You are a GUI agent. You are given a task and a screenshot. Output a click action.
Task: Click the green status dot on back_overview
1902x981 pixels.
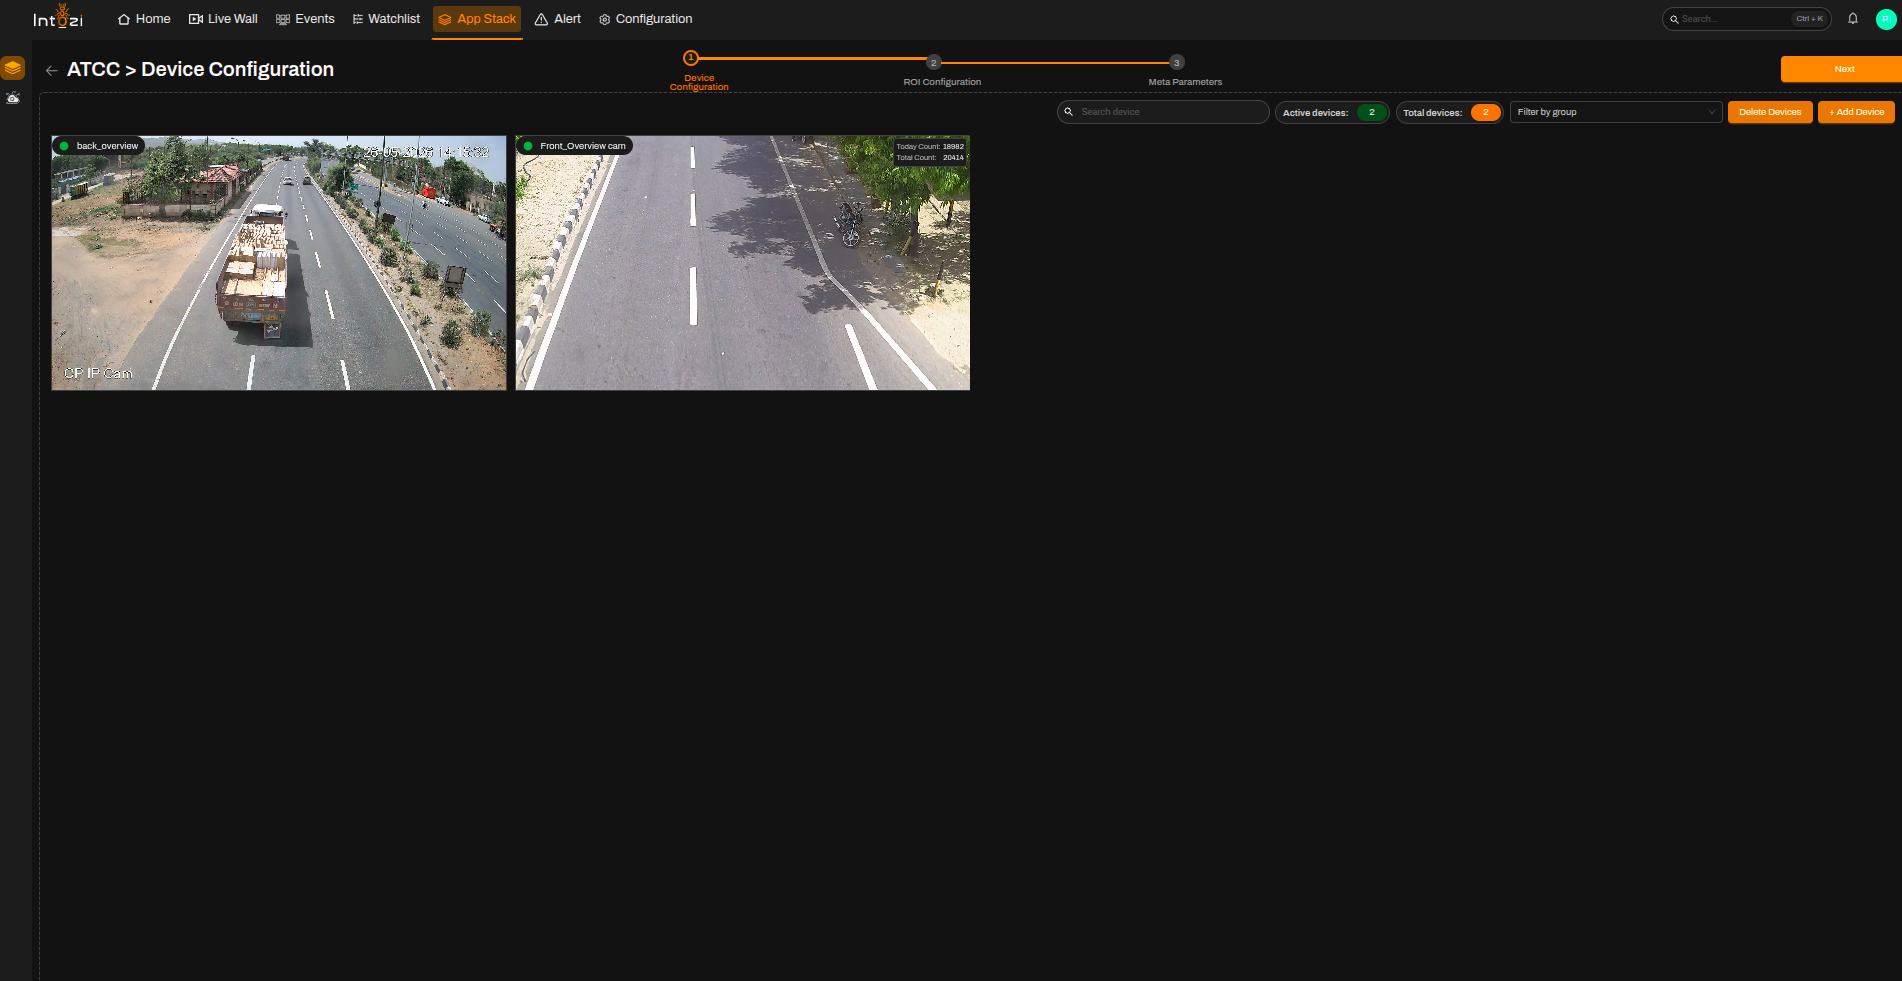tap(64, 146)
